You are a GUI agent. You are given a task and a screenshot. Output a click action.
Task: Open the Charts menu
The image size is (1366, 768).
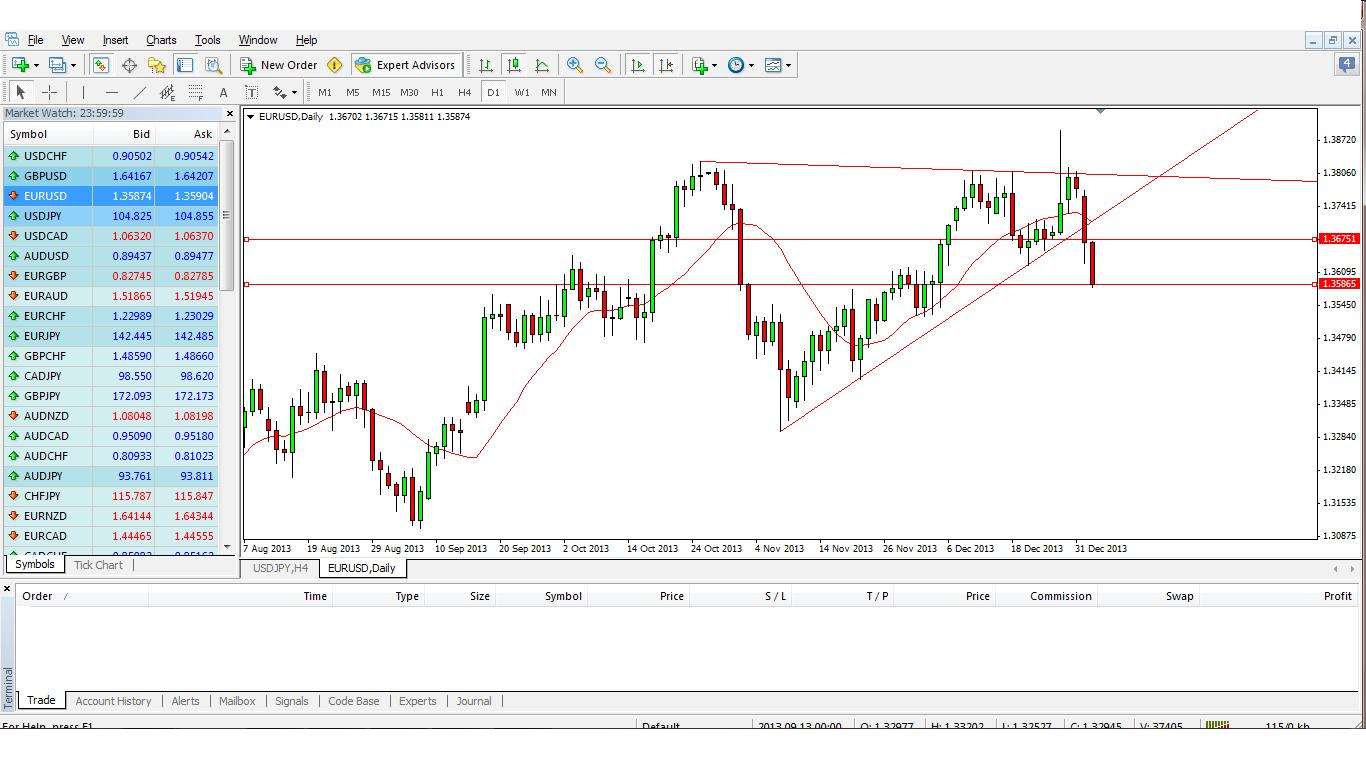(x=160, y=40)
